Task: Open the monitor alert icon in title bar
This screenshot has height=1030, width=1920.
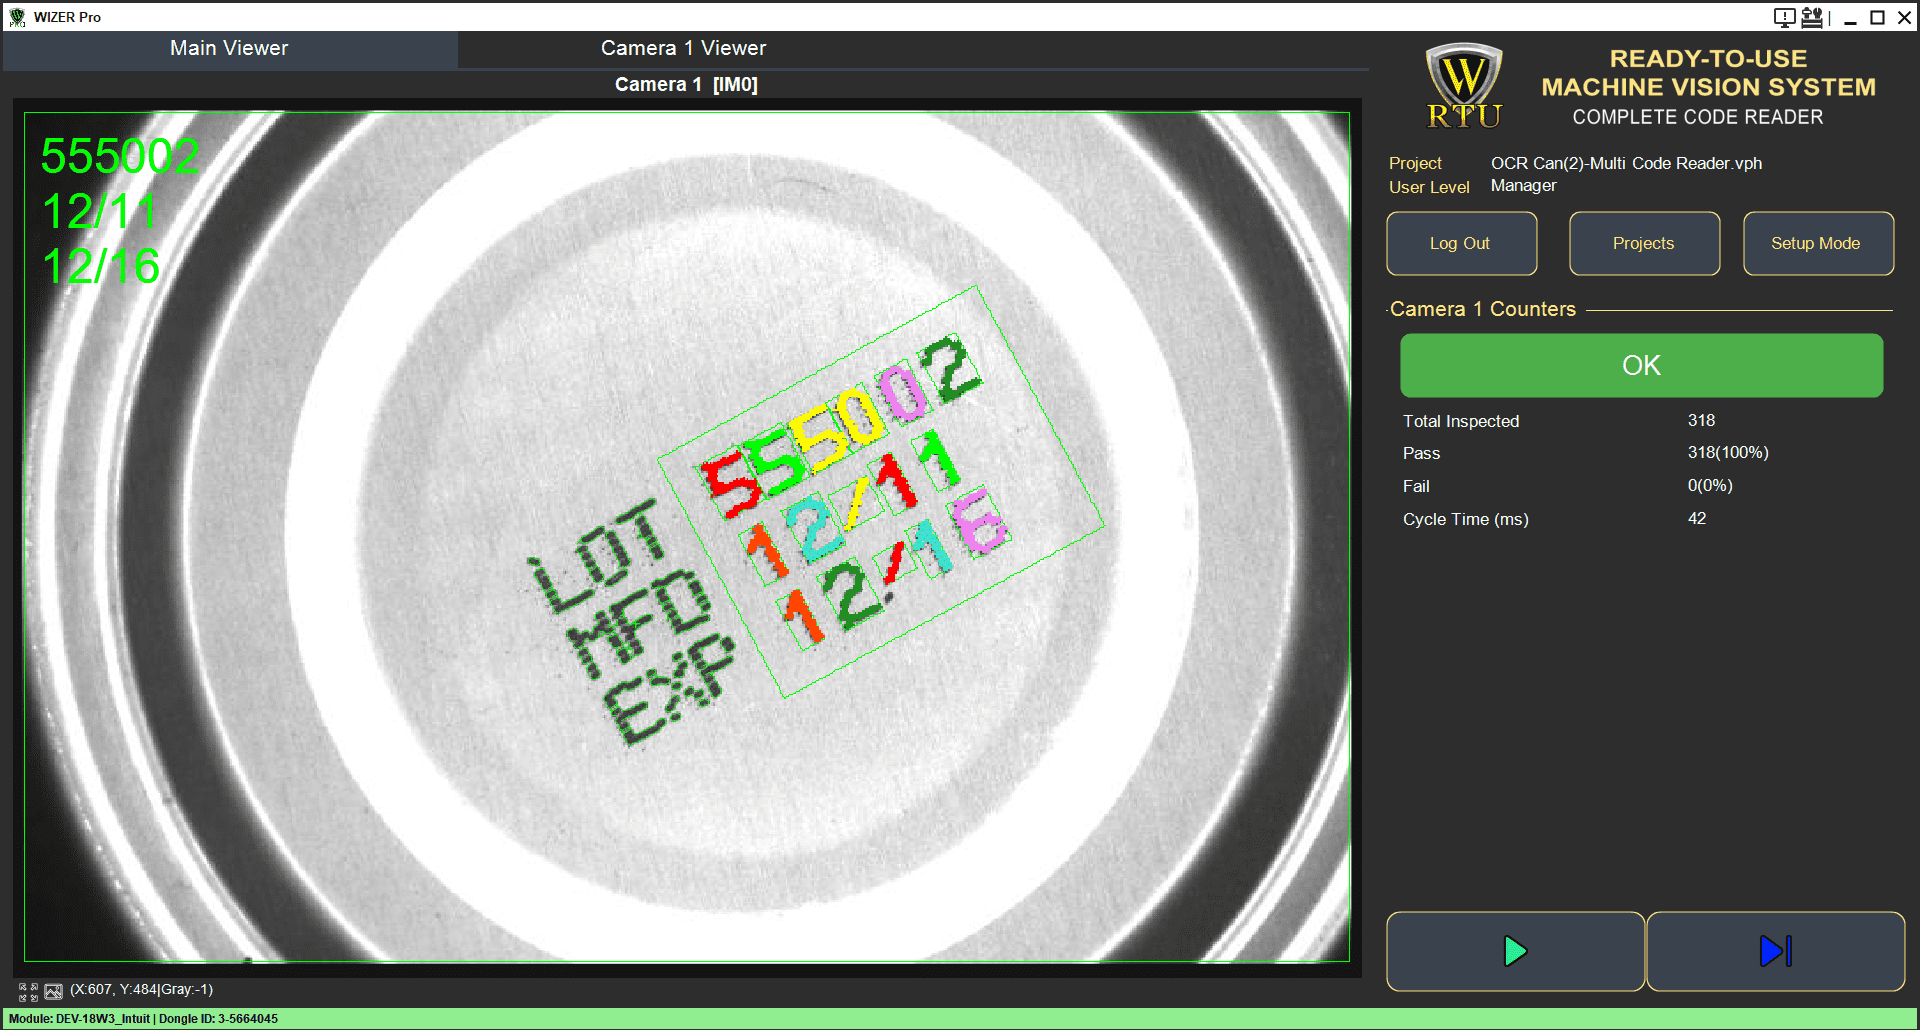Action: pyautogui.click(x=1785, y=17)
